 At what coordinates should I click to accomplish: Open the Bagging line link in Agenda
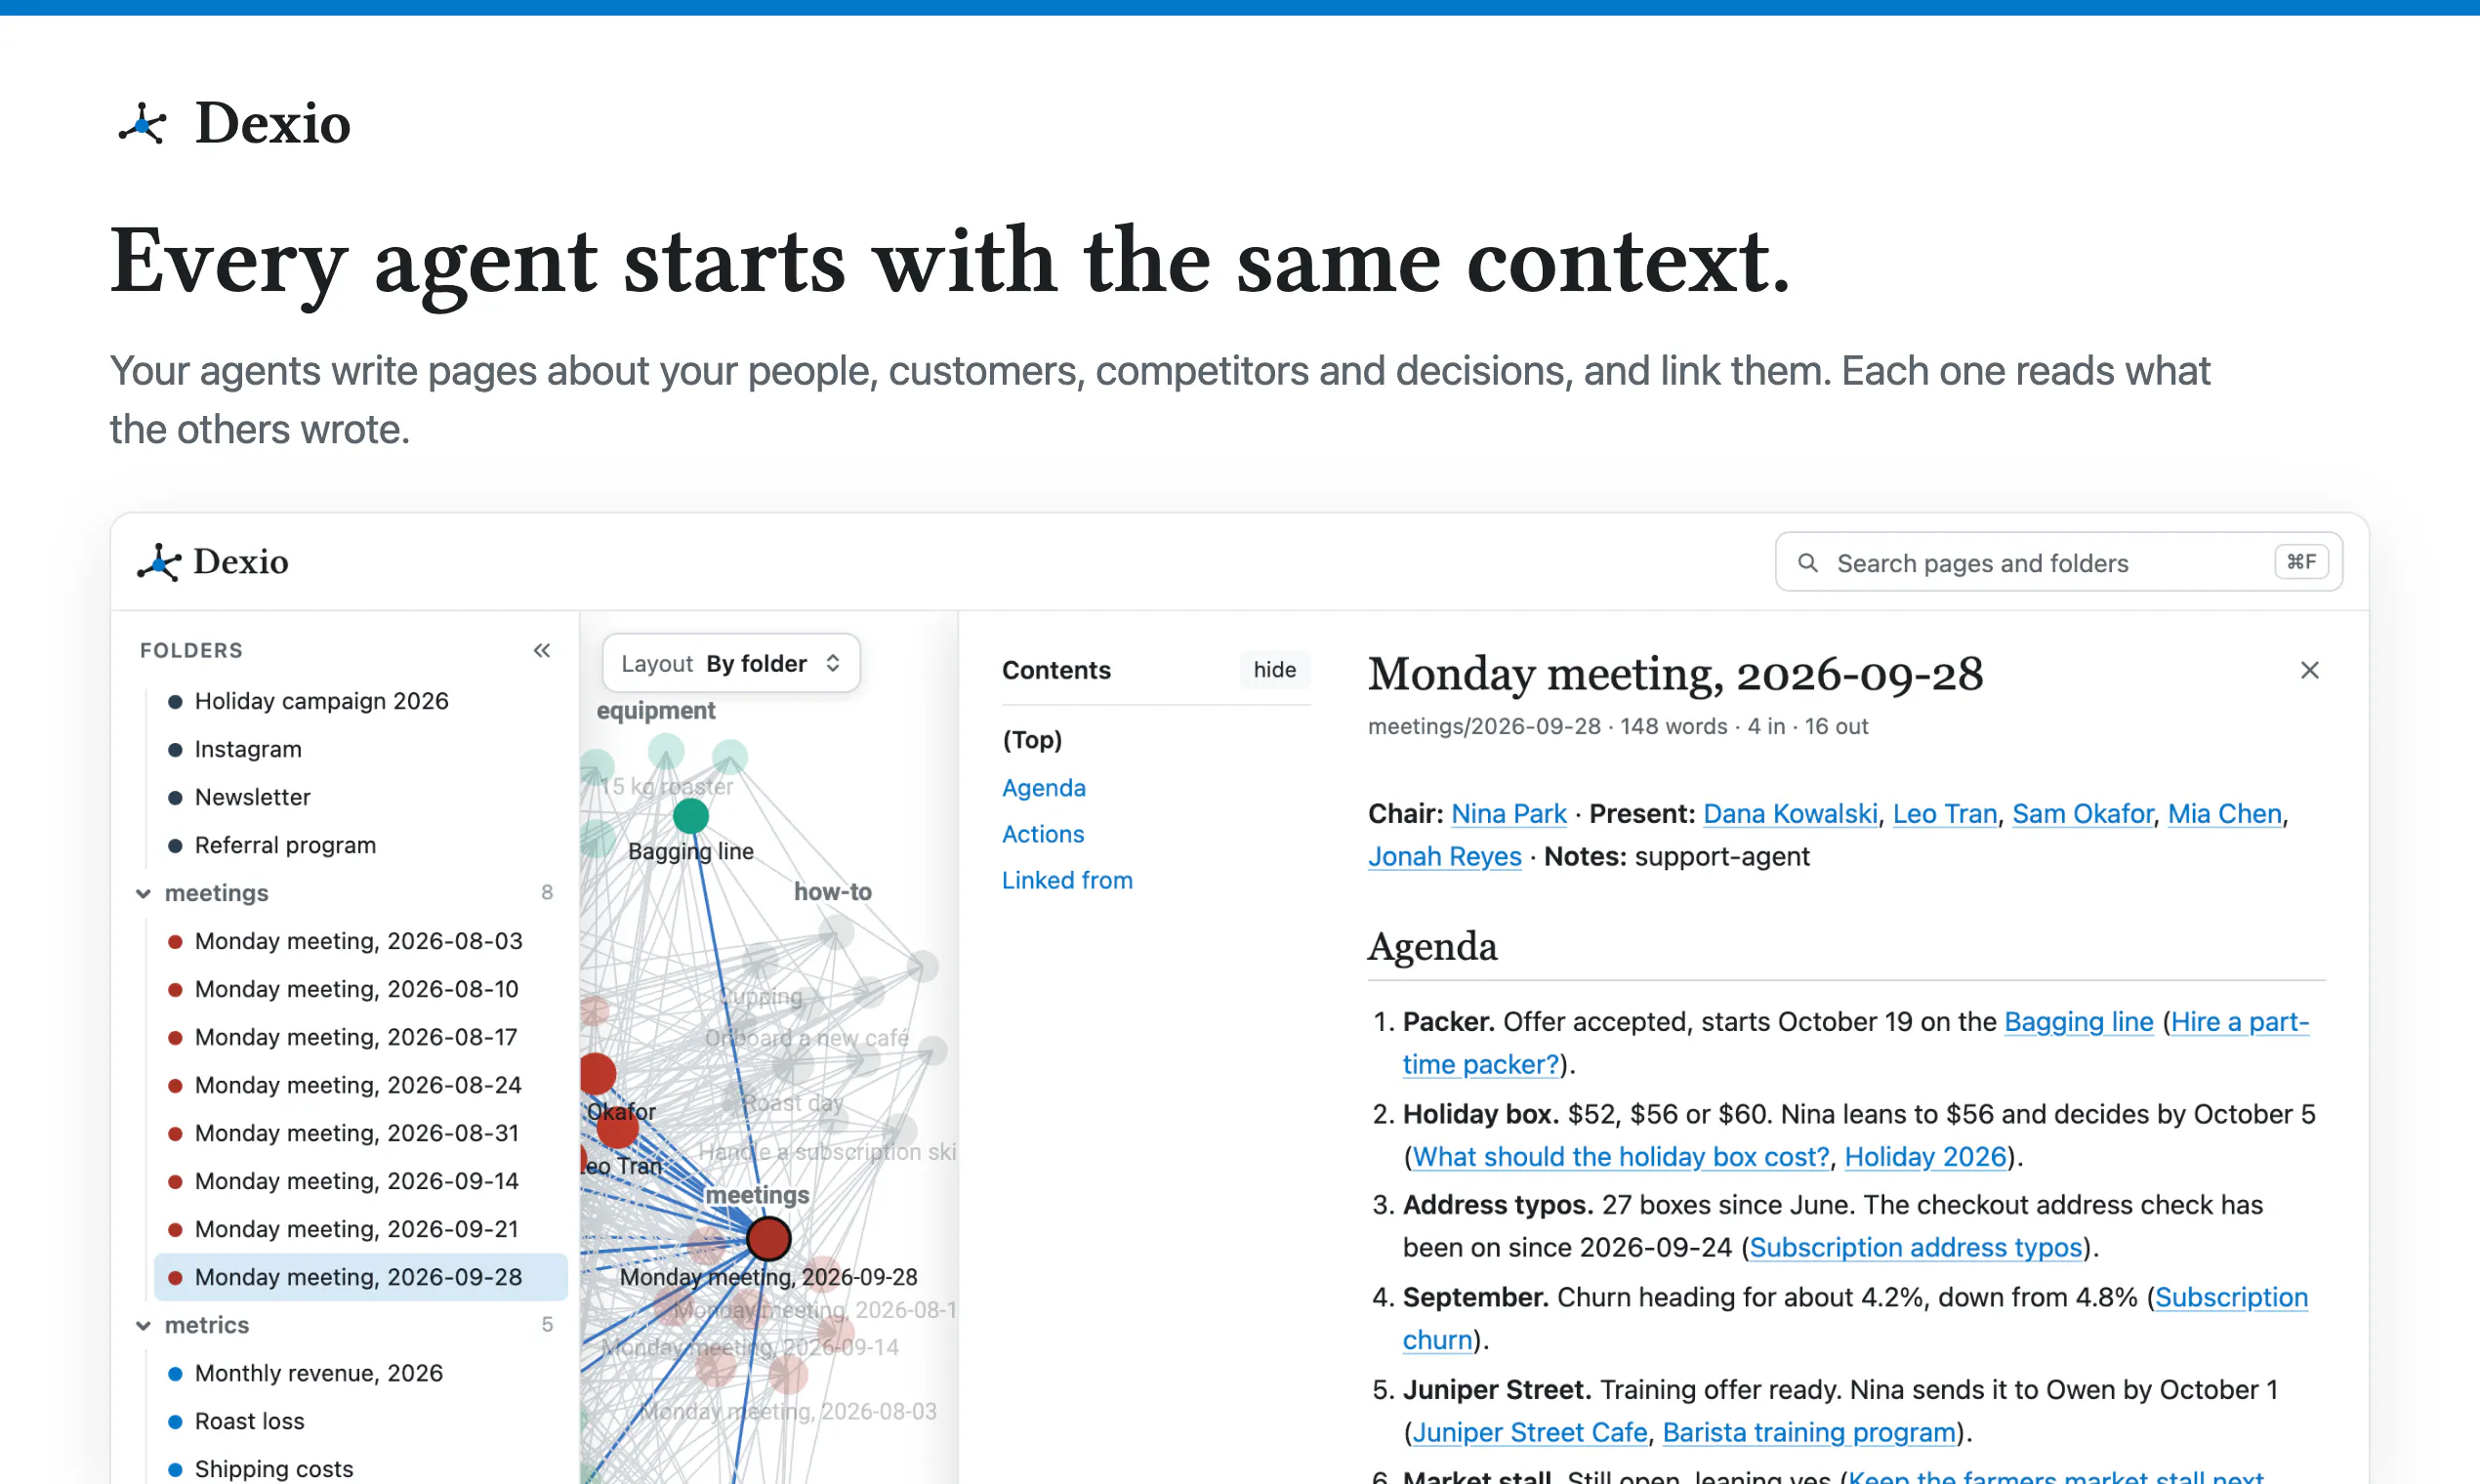point(2078,1022)
